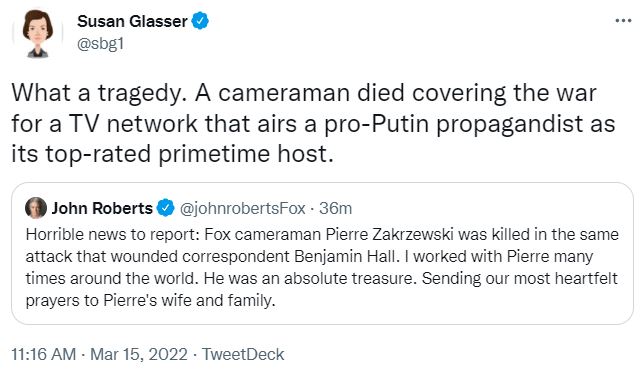Screen dimensions: 642x370
Task: Open the quoted tweet body text
Action: [x=322, y=267]
